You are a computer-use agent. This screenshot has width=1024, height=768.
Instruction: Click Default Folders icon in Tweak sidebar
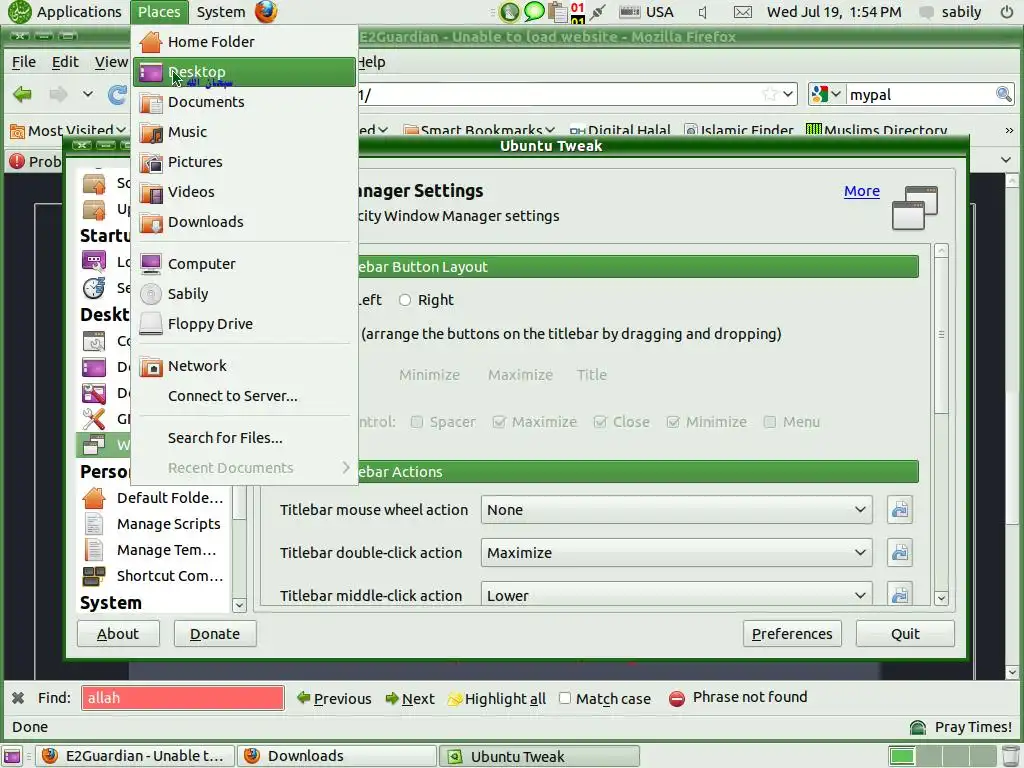point(94,498)
